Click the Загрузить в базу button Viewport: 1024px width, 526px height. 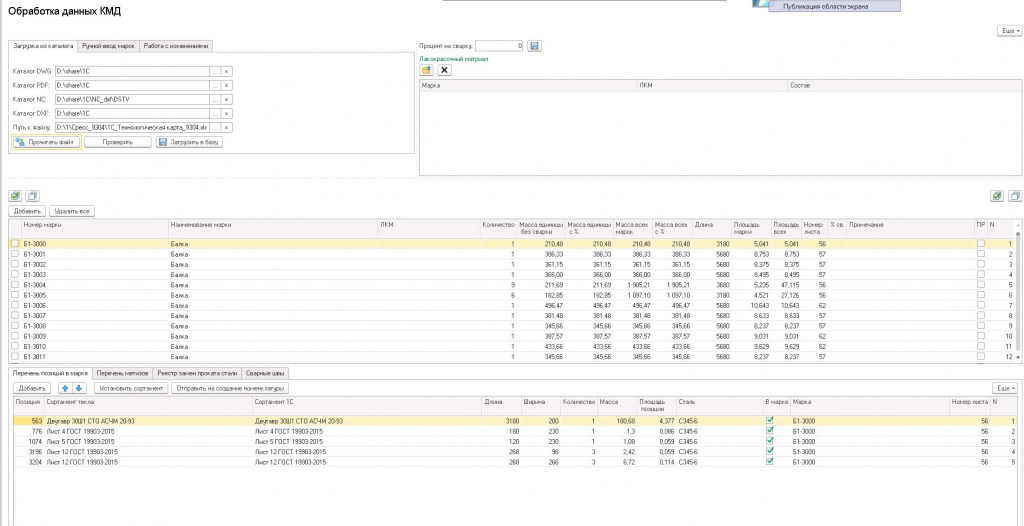189,142
